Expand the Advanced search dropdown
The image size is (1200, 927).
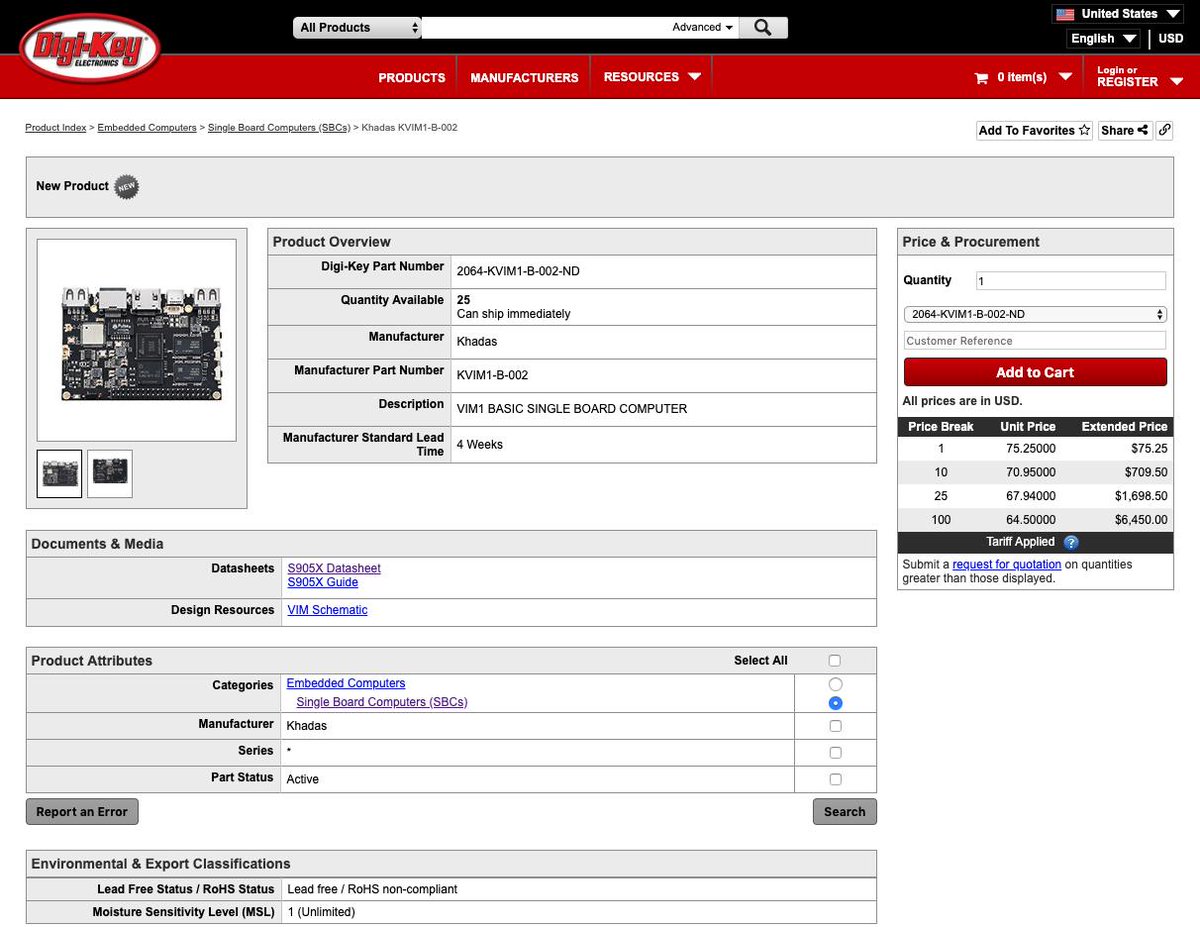[703, 28]
